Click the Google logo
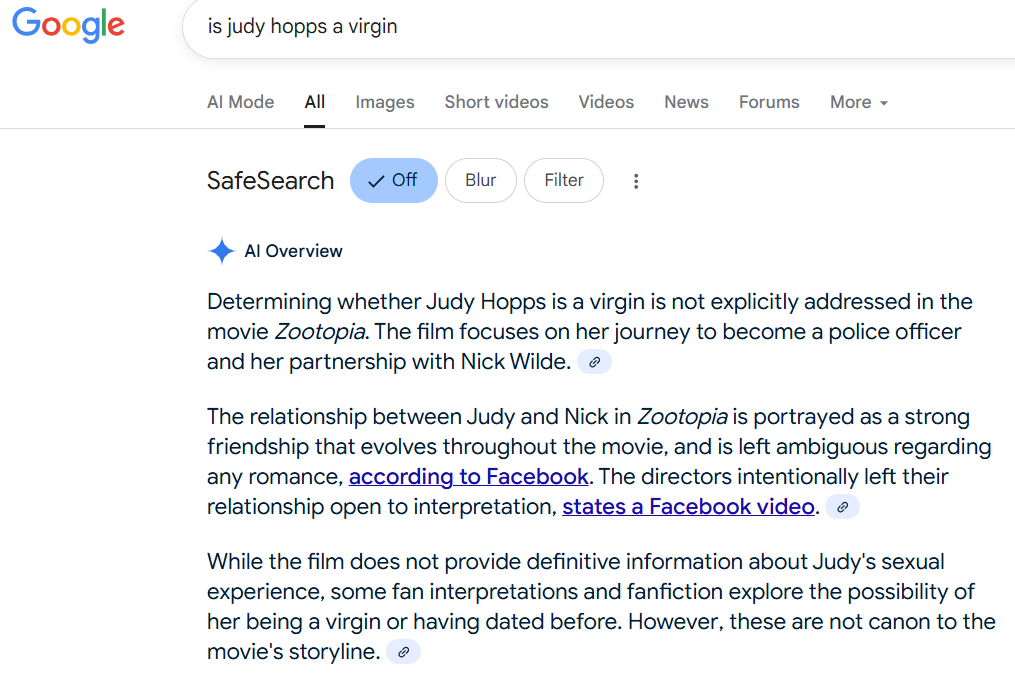 pos(68,25)
